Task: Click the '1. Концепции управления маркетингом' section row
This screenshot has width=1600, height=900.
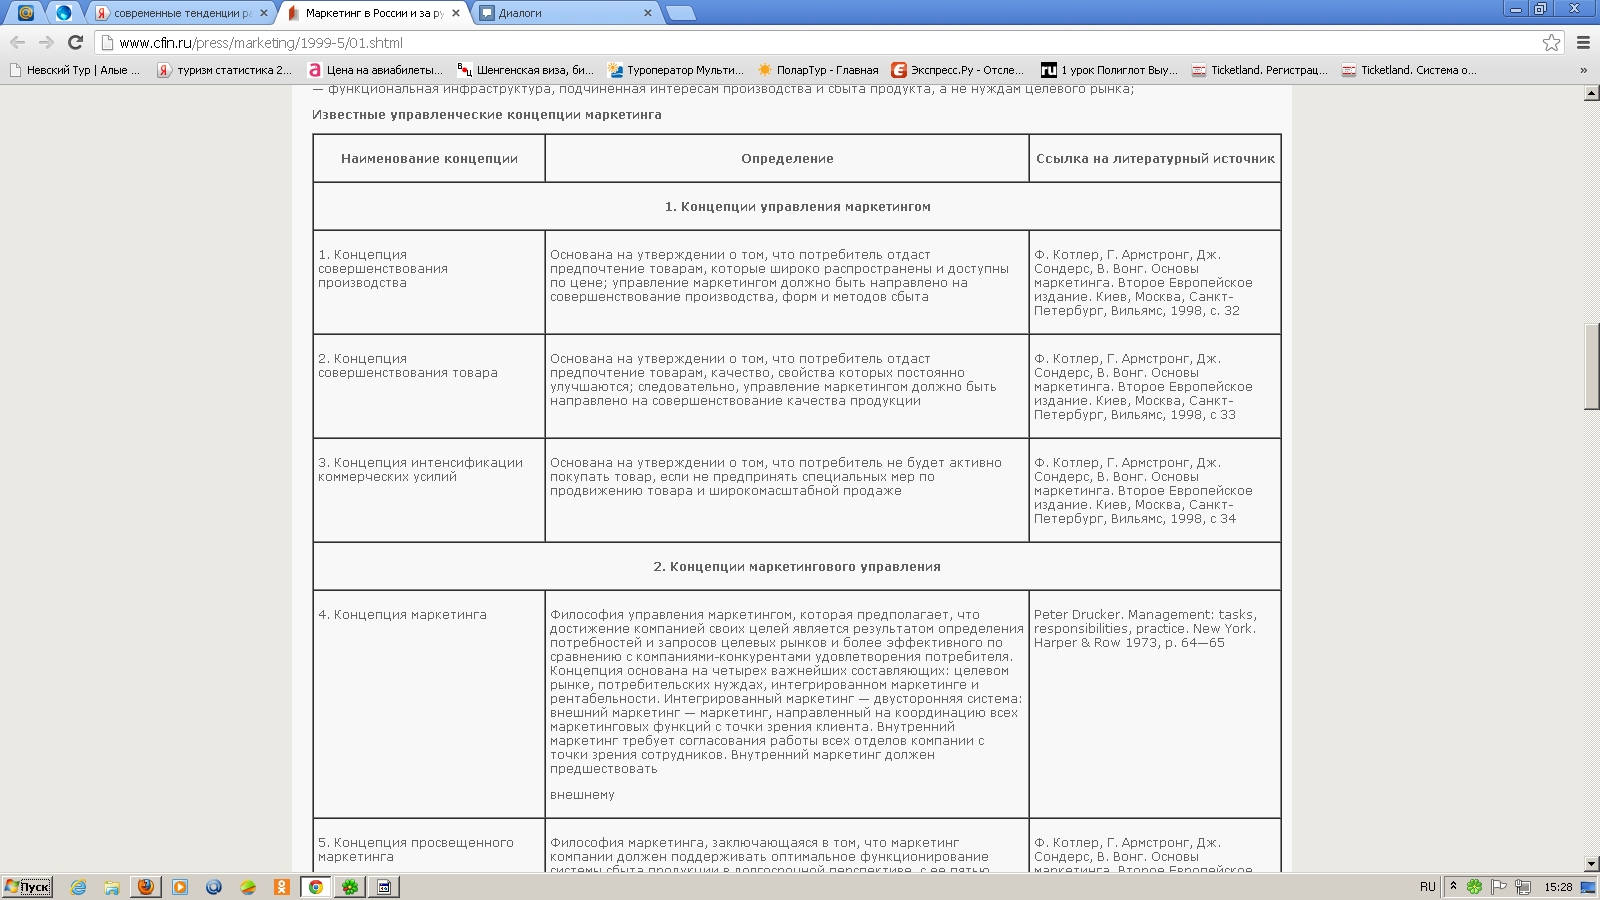Action: tap(797, 206)
